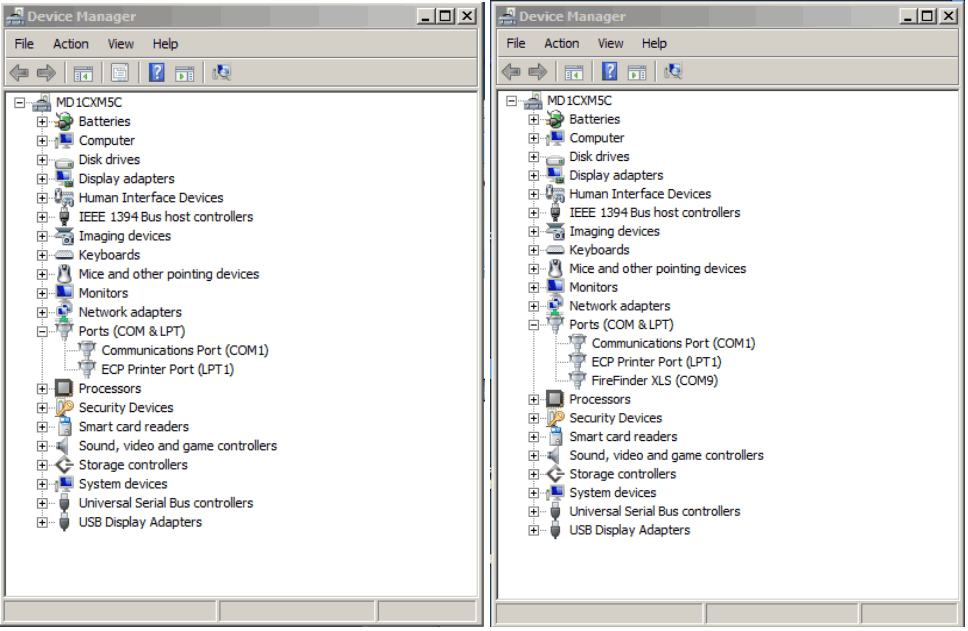Select Computer label in left window

coord(106,141)
